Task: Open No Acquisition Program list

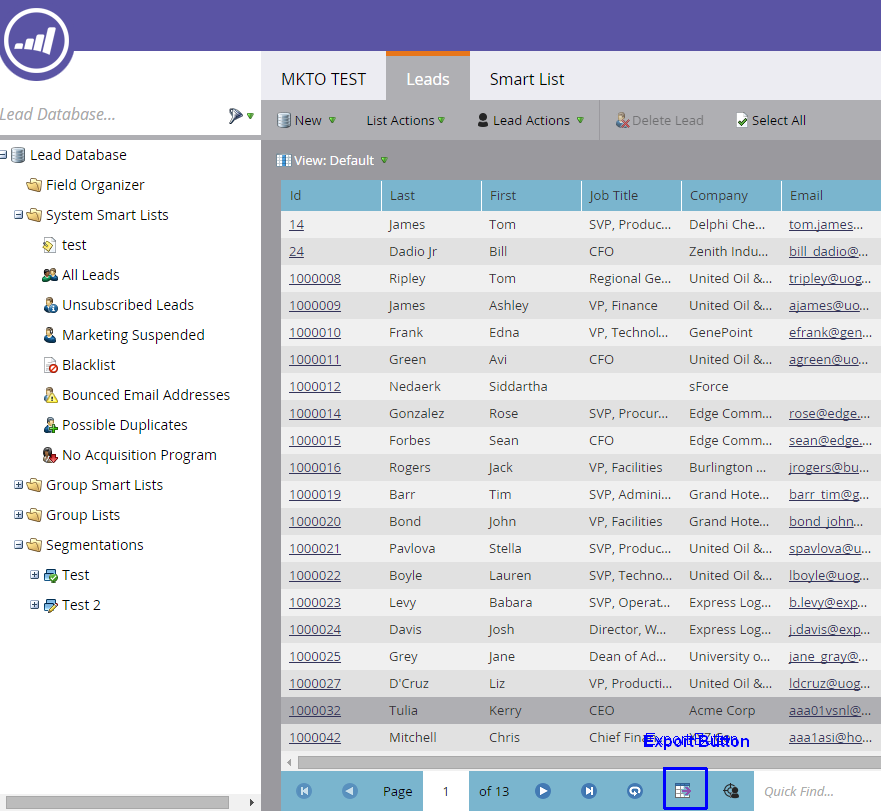Action: (x=130, y=455)
